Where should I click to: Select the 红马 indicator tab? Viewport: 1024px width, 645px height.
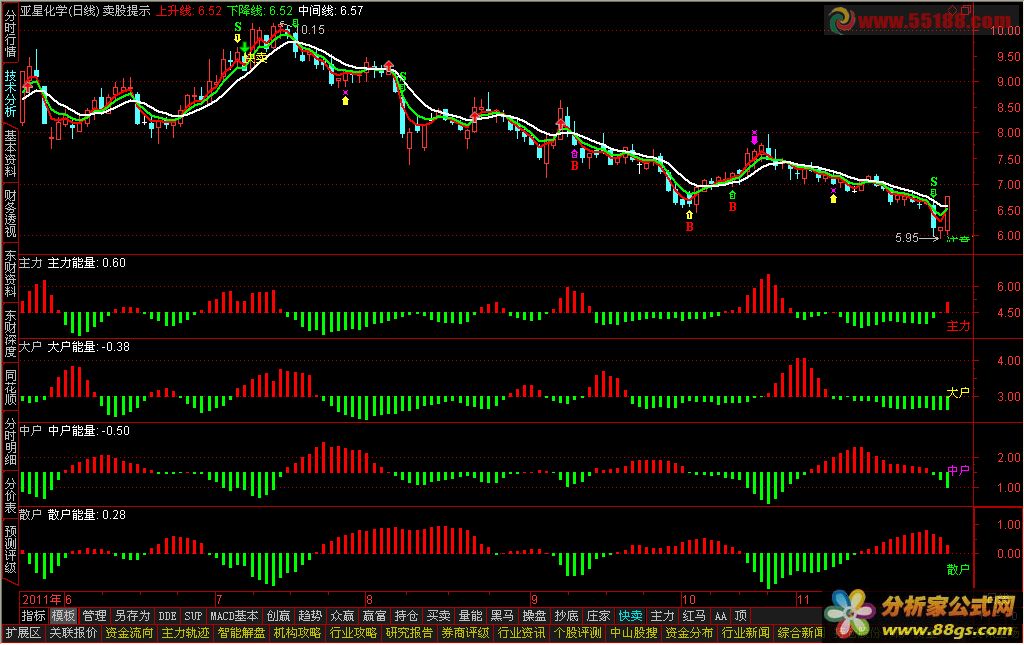694,616
